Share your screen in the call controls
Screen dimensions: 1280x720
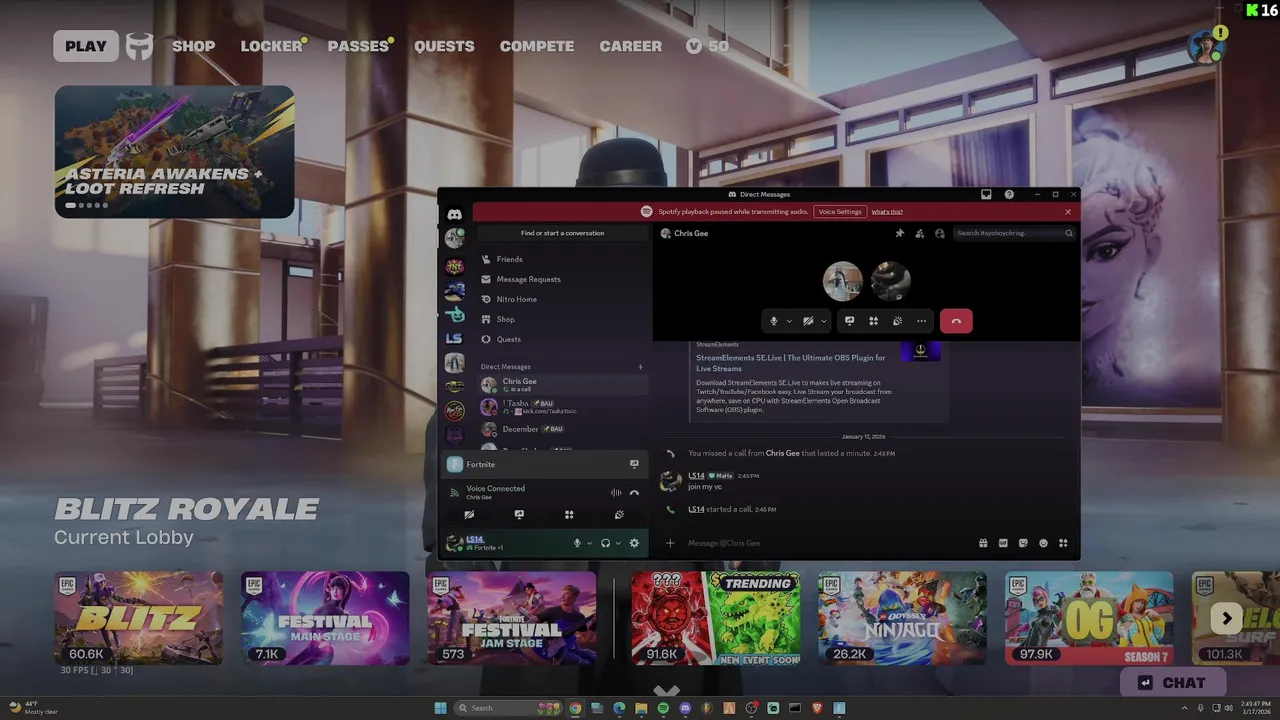coord(849,321)
